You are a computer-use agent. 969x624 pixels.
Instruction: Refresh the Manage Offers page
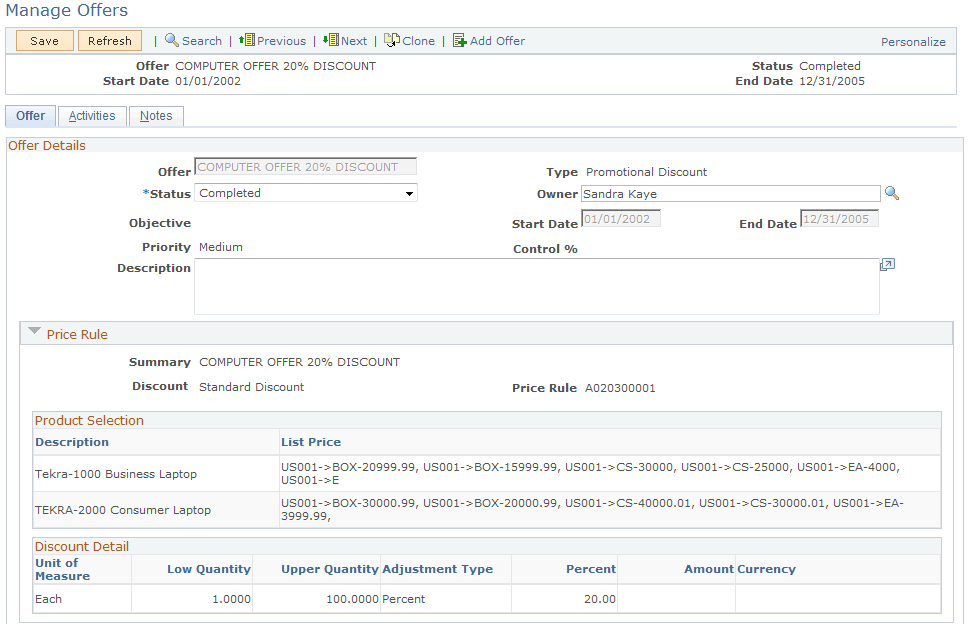click(109, 40)
